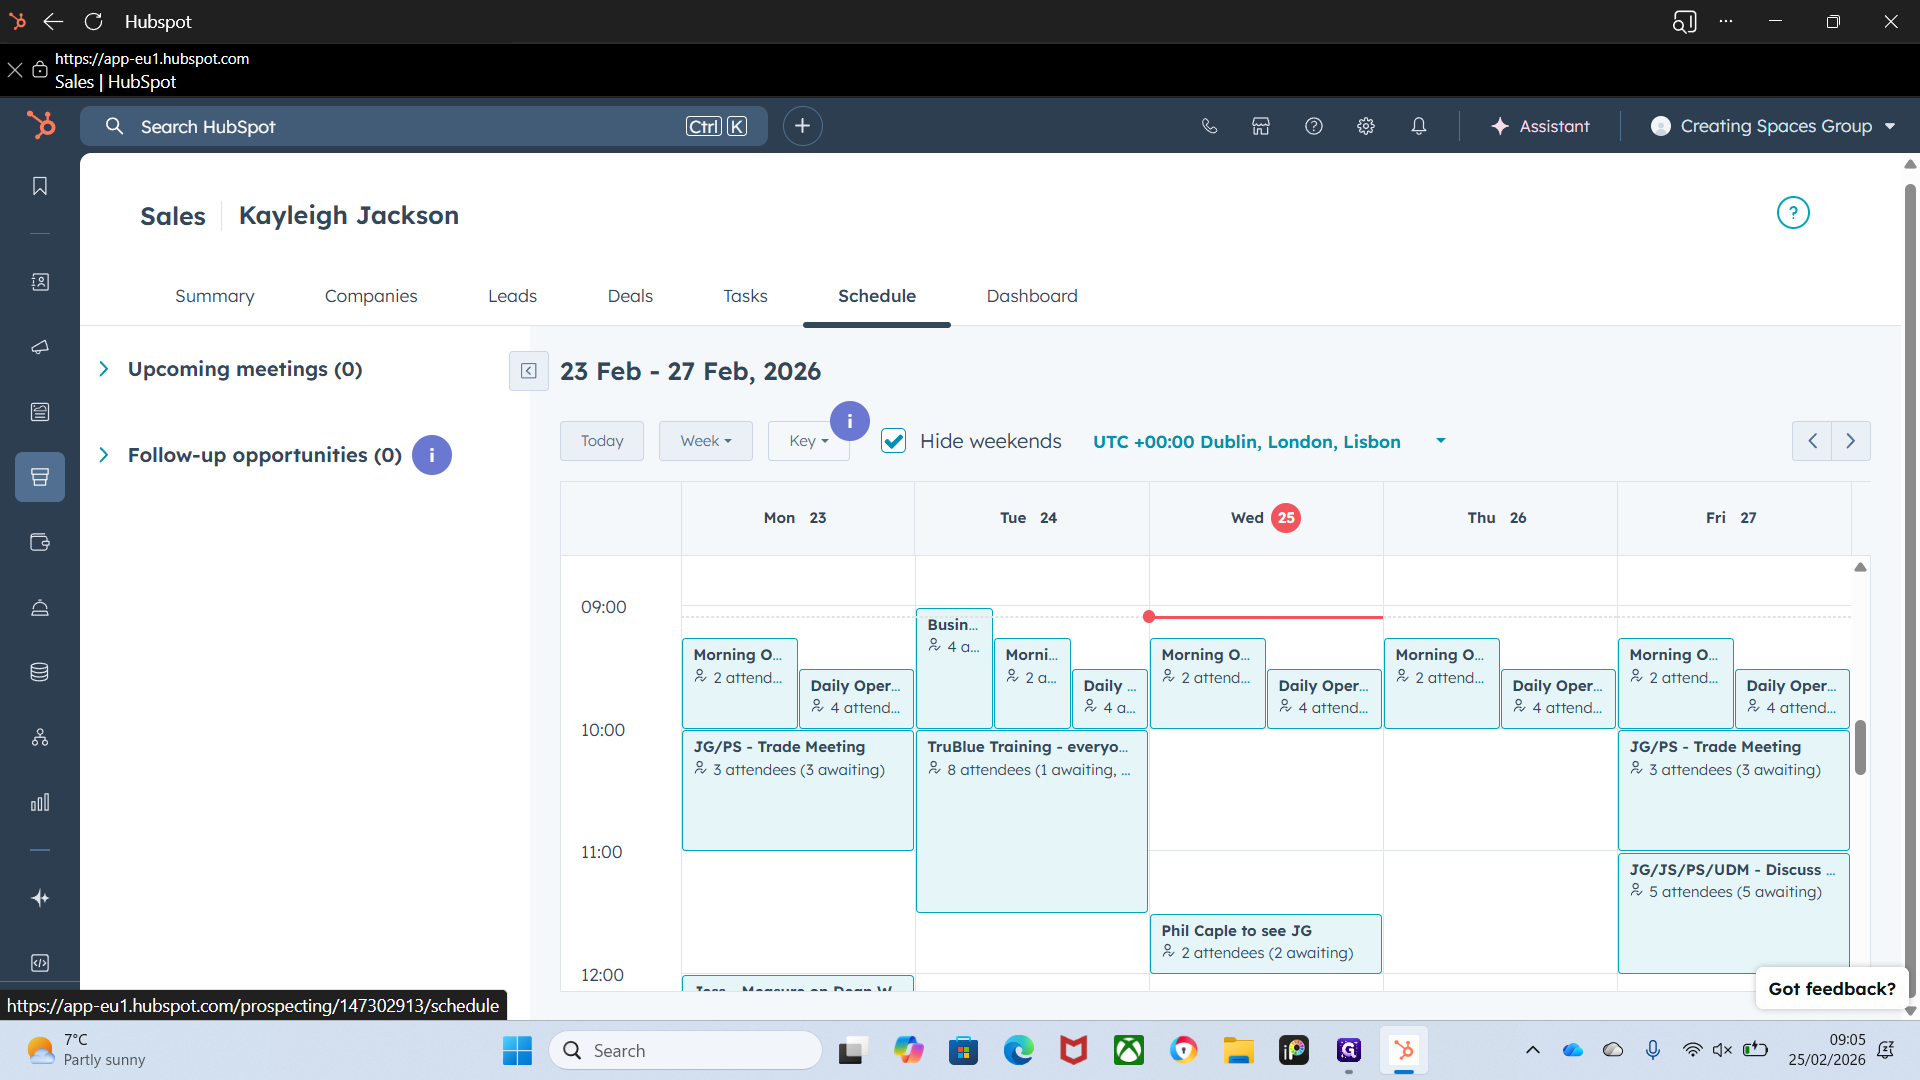Image resolution: width=1920 pixels, height=1080 pixels.
Task: Open the Marketplace storefront icon
Action: coord(1261,126)
